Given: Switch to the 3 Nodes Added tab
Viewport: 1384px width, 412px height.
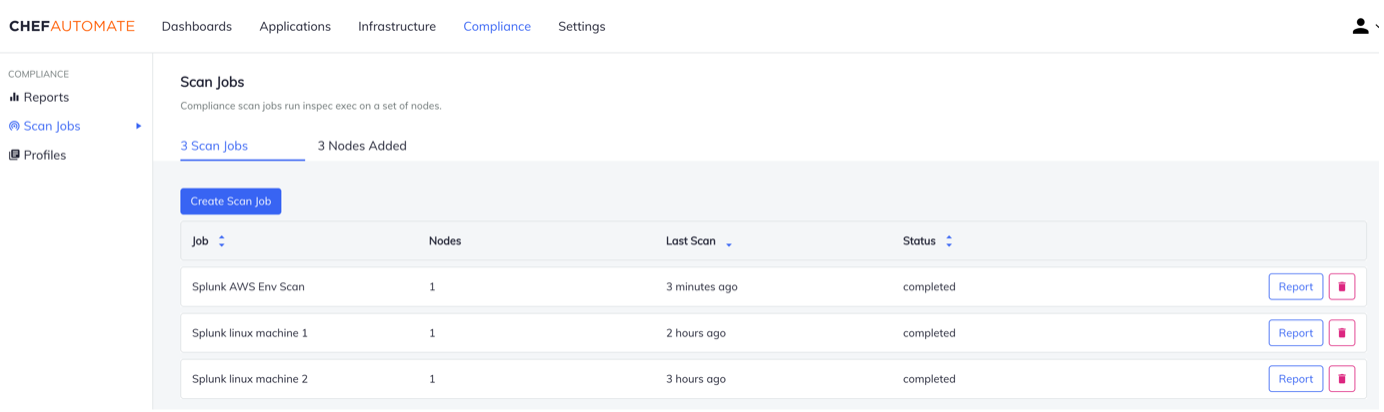Looking at the screenshot, I should [x=362, y=146].
